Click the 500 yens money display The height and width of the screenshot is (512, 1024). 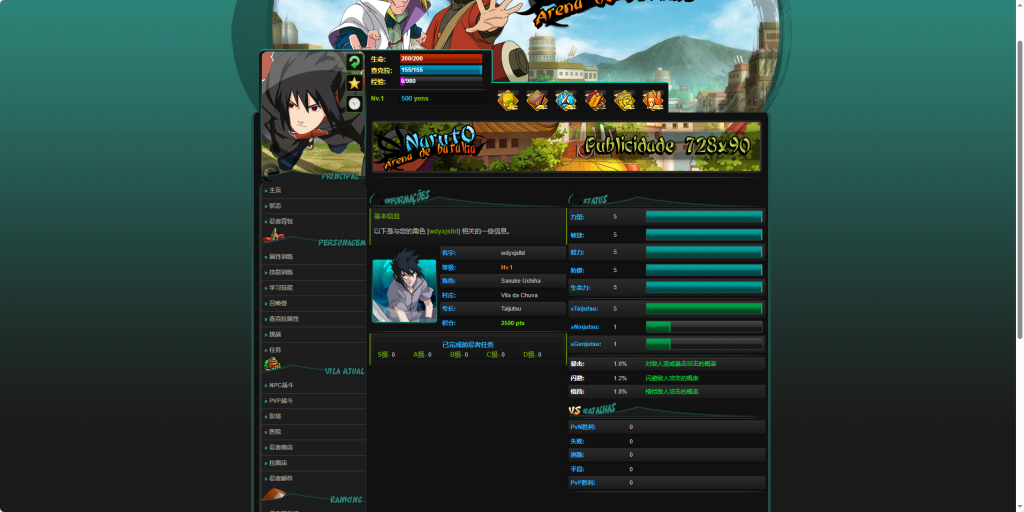coord(415,99)
